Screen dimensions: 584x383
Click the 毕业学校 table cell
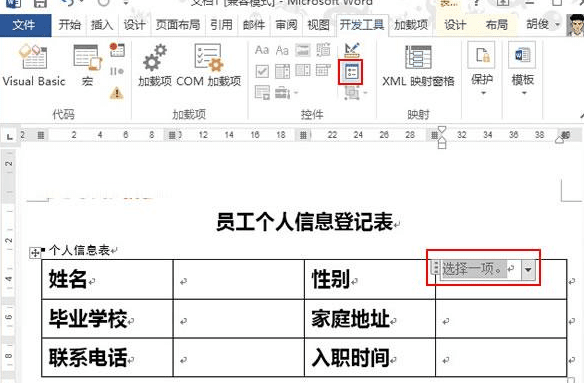[107, 319]
